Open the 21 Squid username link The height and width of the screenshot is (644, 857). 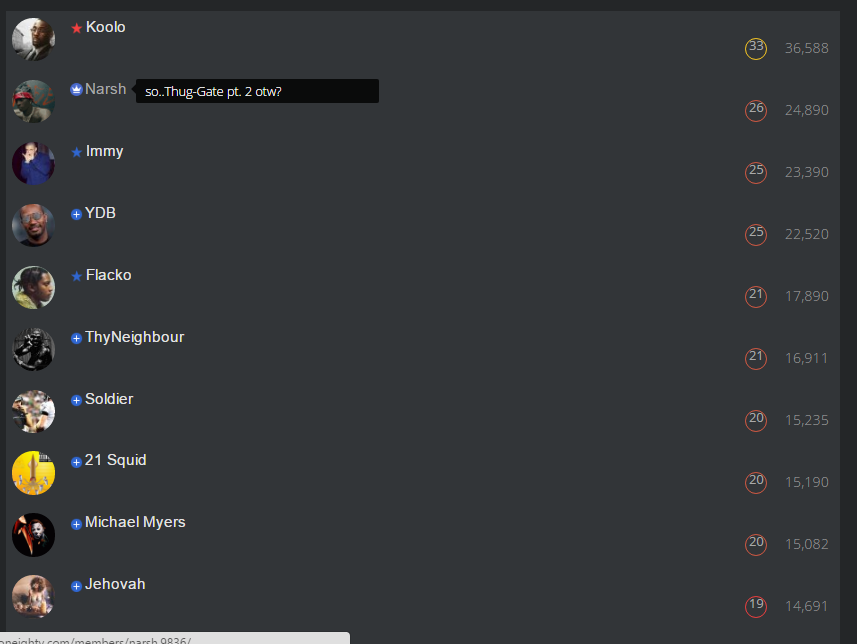point(115,460)
